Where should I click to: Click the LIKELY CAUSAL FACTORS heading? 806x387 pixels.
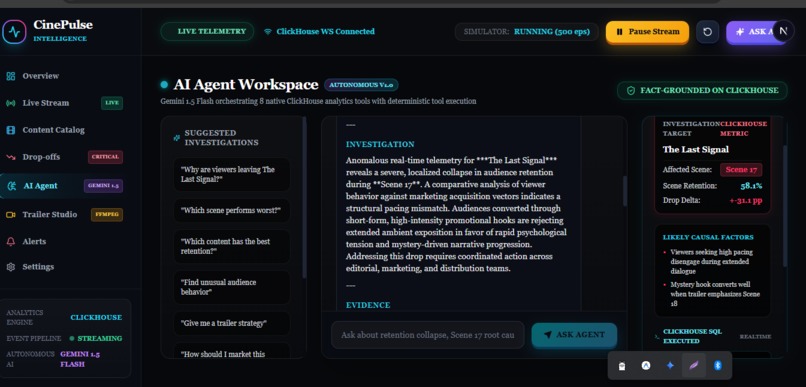[x=708, y=237]
